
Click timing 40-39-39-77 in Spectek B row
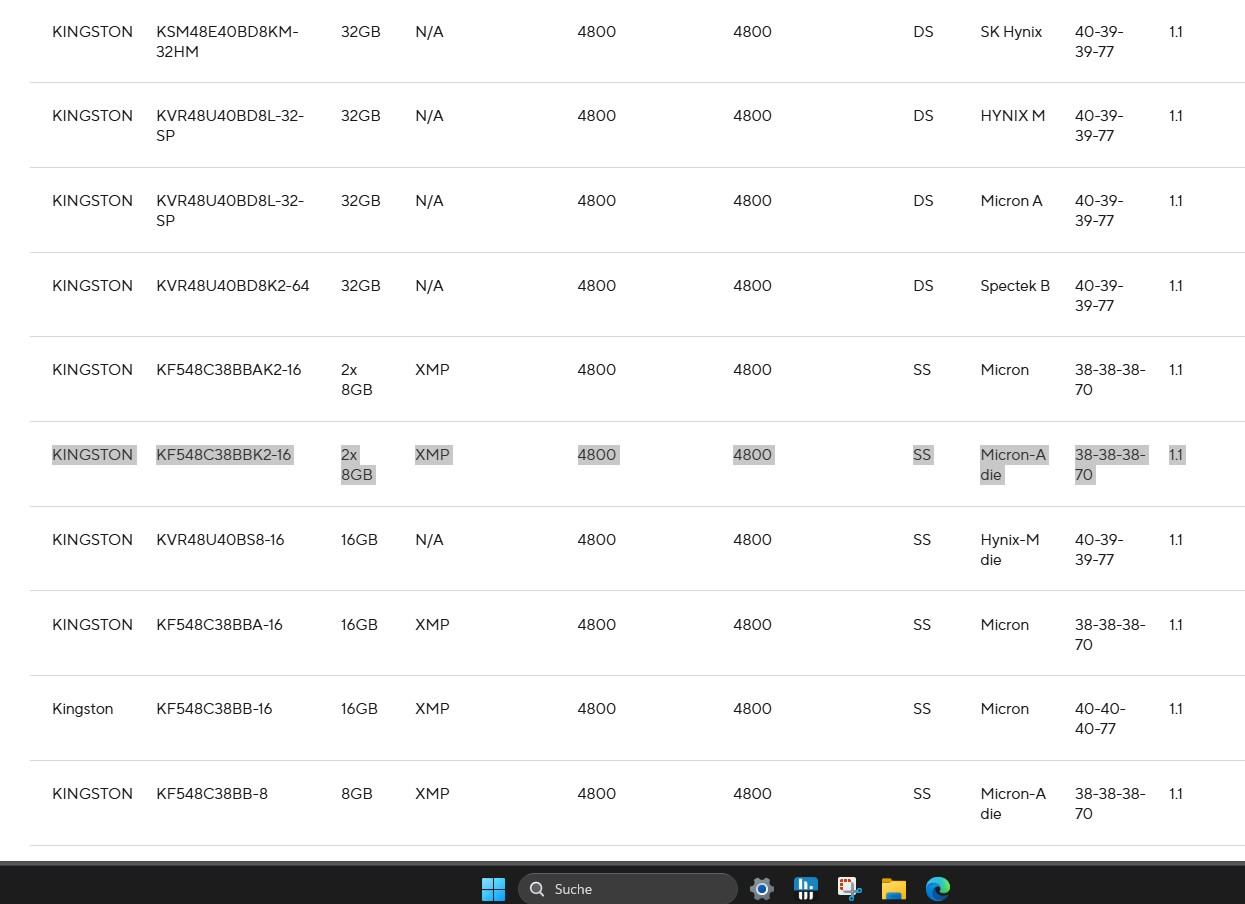tap(1099, 295)
